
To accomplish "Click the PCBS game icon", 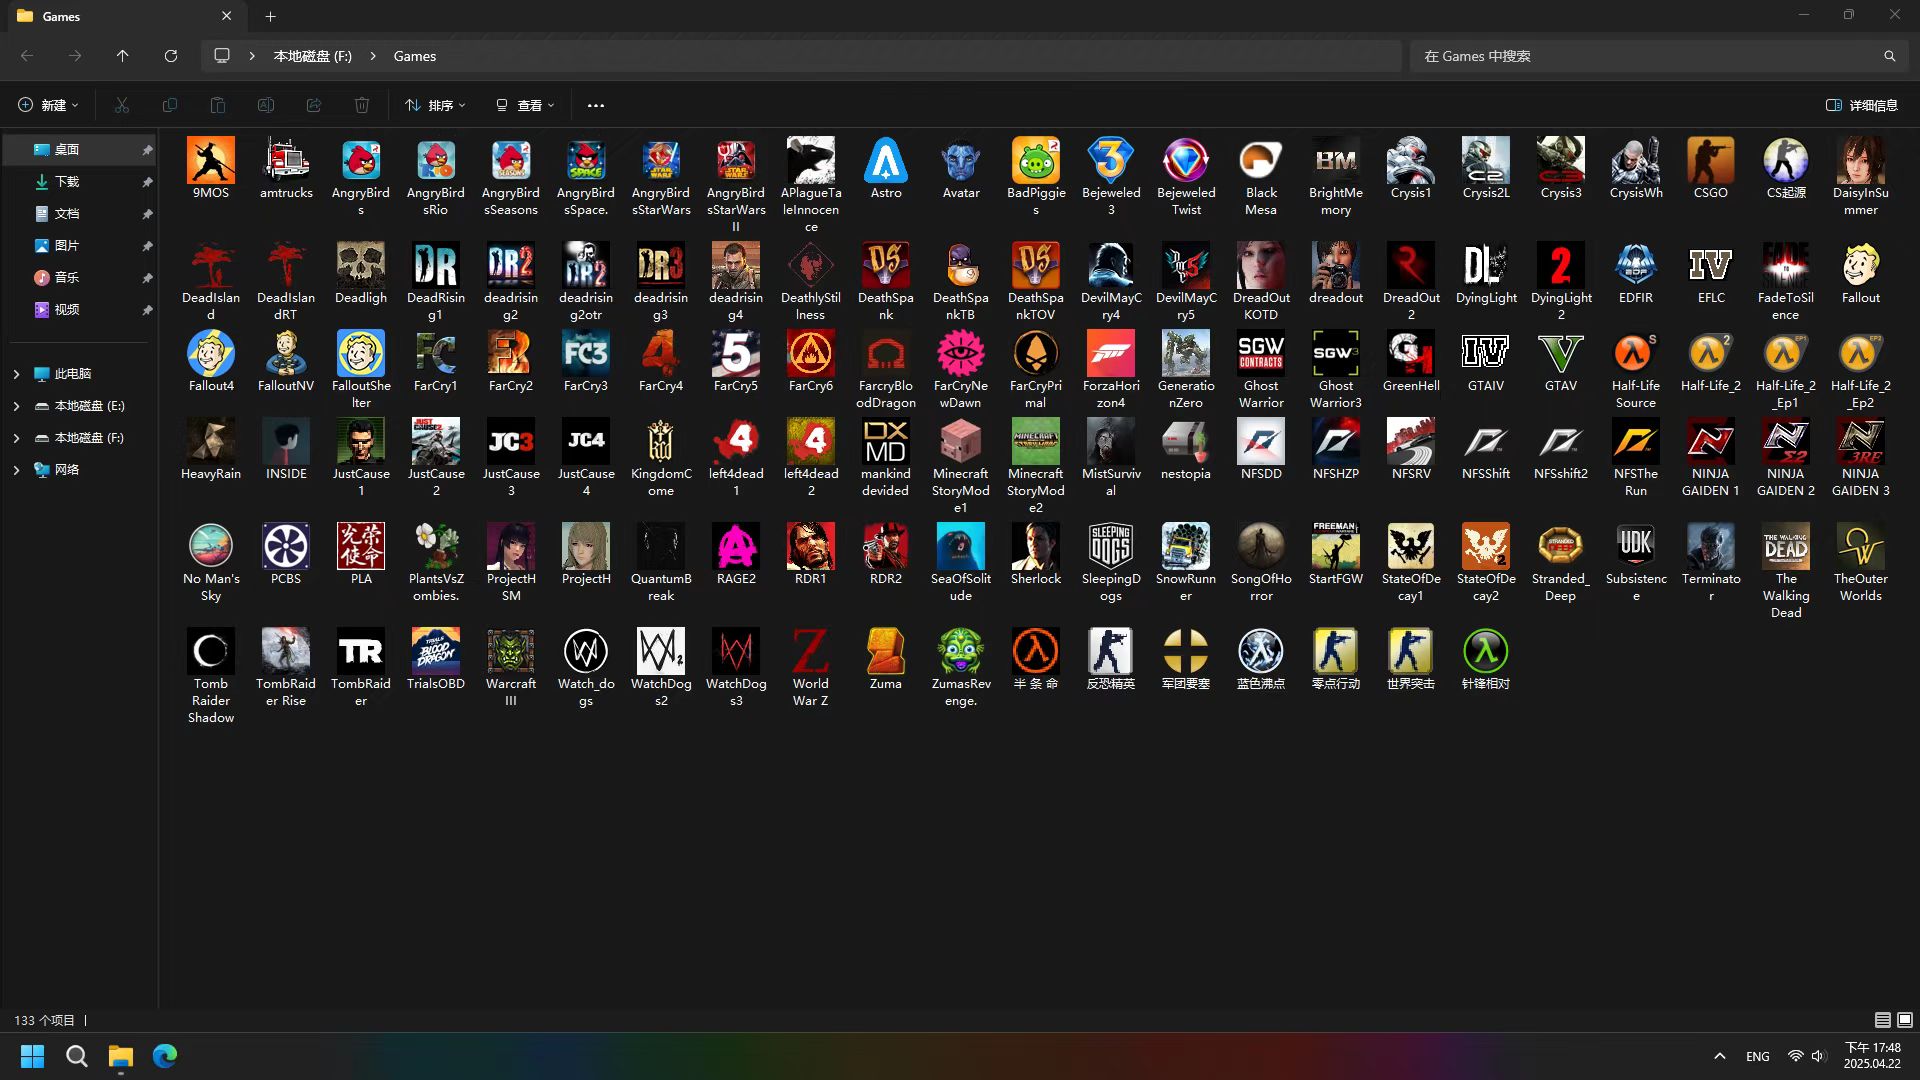I will click(x=286, y=546).
